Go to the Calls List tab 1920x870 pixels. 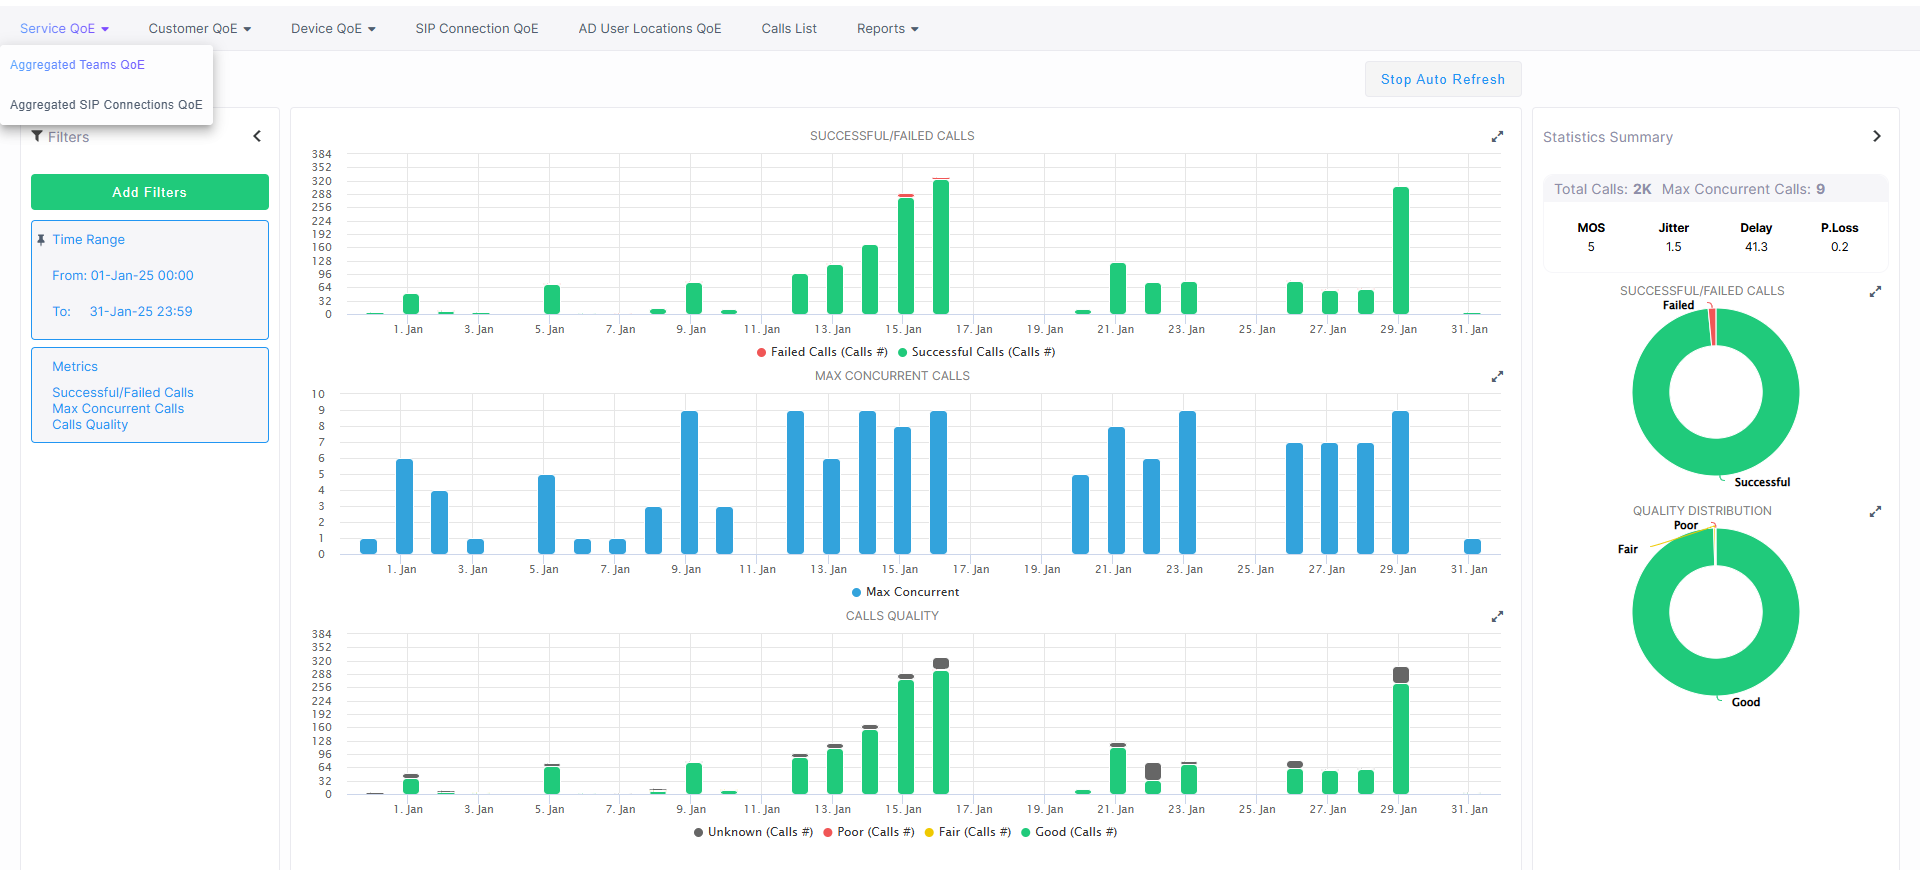click(x=789, y=29)
